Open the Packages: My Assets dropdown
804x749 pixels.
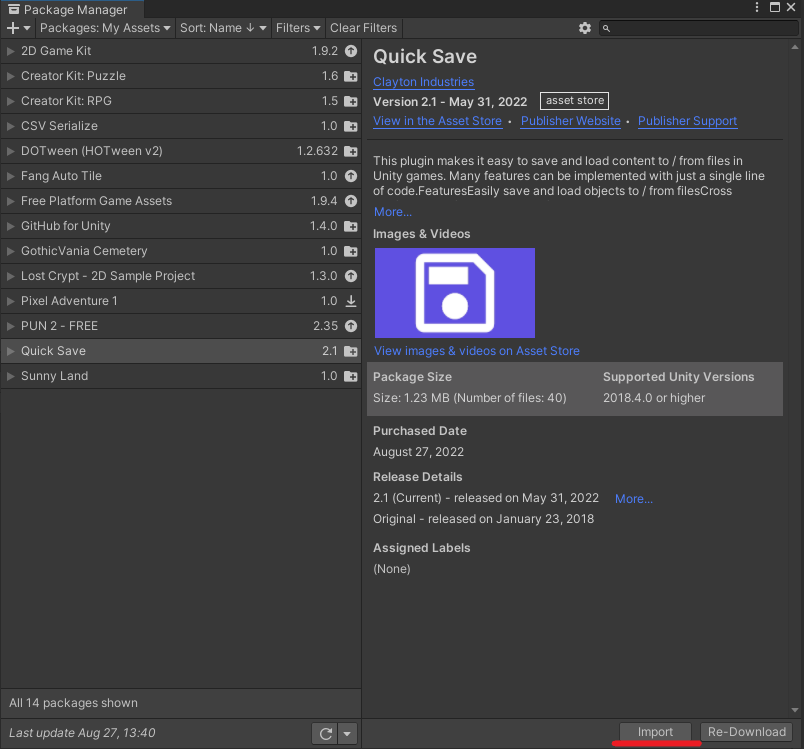pyautogui.click(x=105, y=28)
